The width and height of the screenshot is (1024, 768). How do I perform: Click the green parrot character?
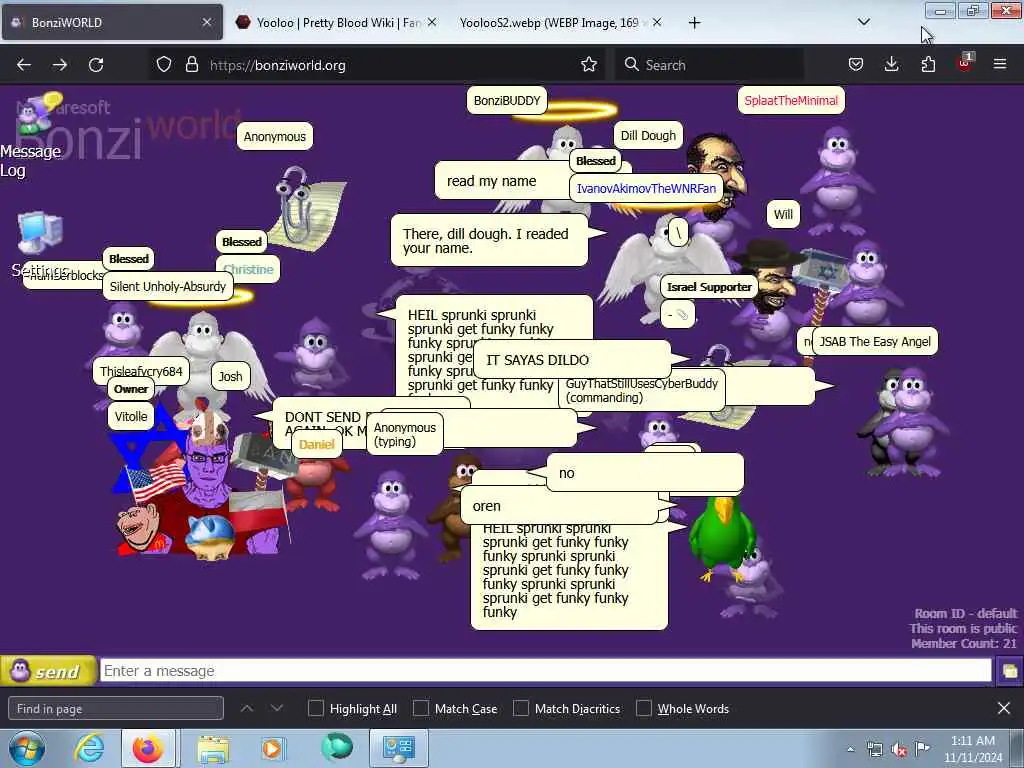[x=722, y=538]
